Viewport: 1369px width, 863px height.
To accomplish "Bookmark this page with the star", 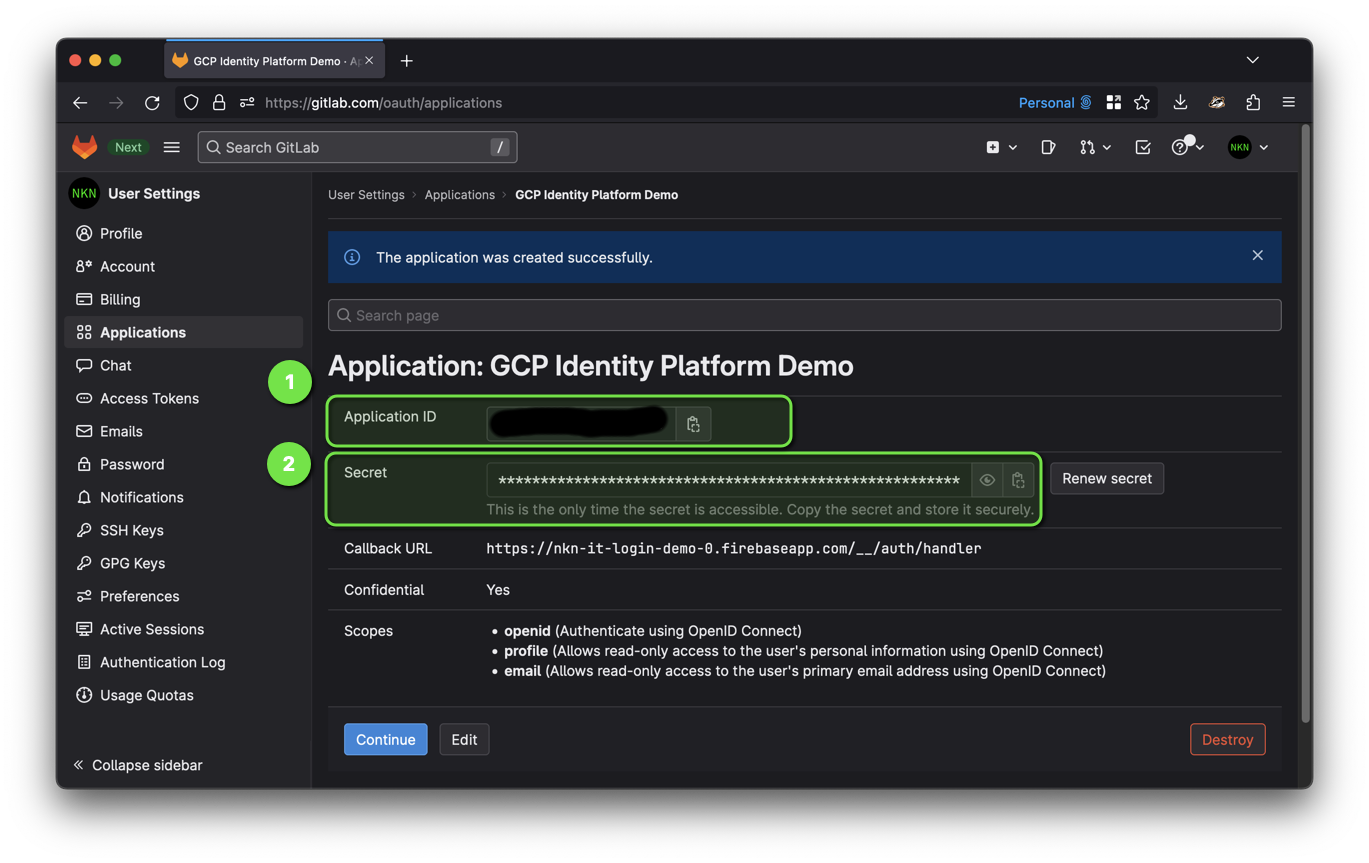I will 1142,102.
